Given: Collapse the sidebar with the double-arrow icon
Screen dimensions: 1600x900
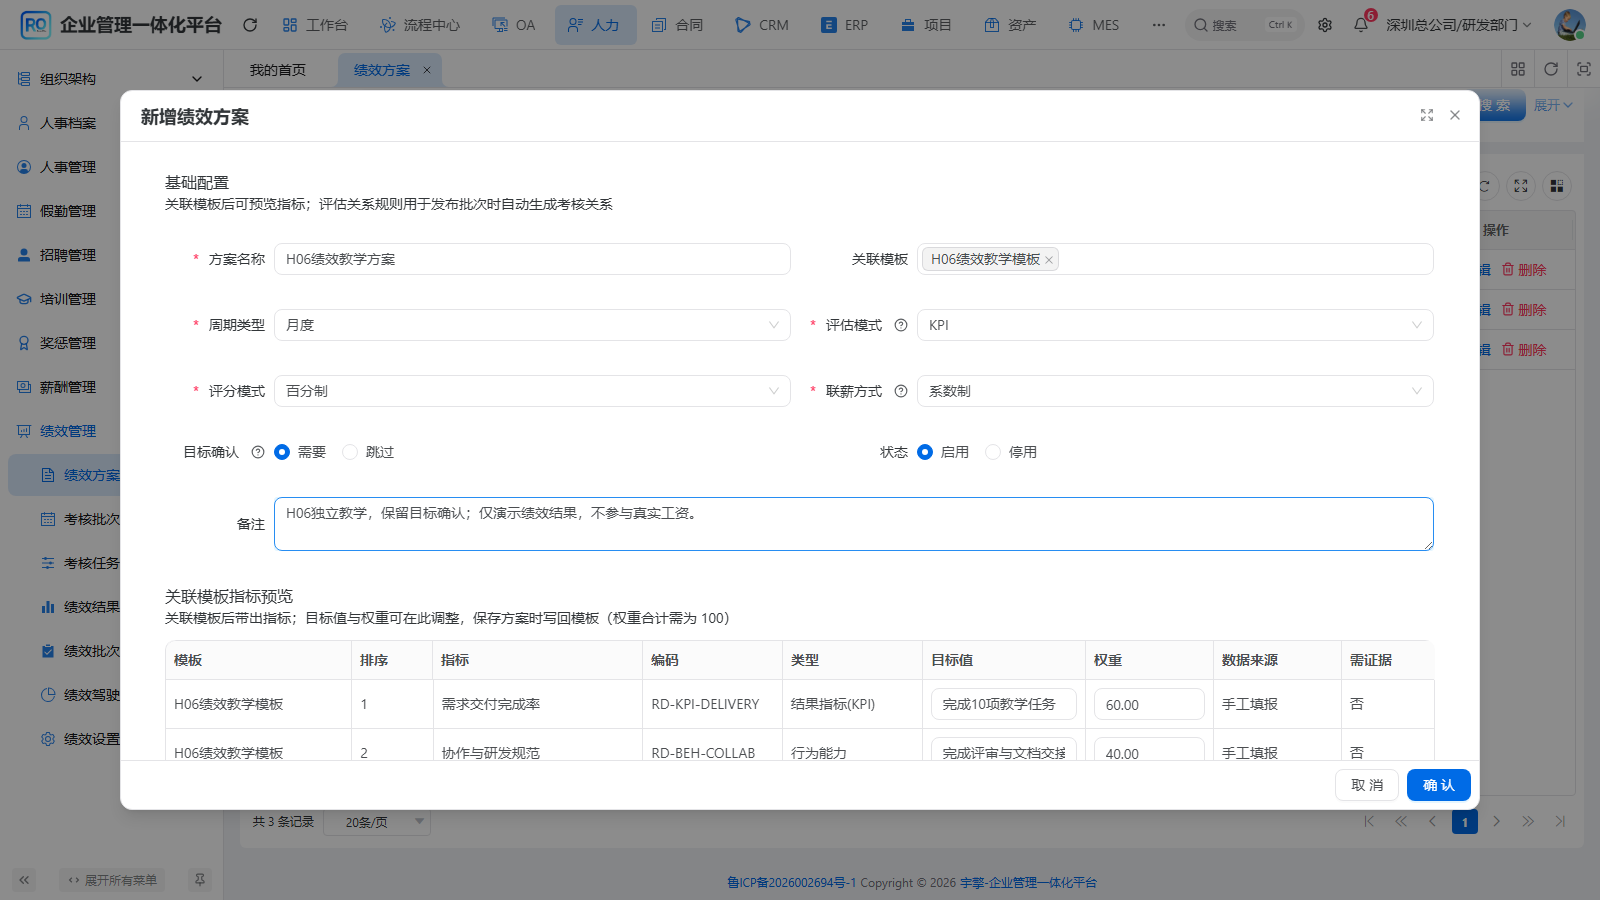Looking at the screenshot, I should click(x=24, y=880).
